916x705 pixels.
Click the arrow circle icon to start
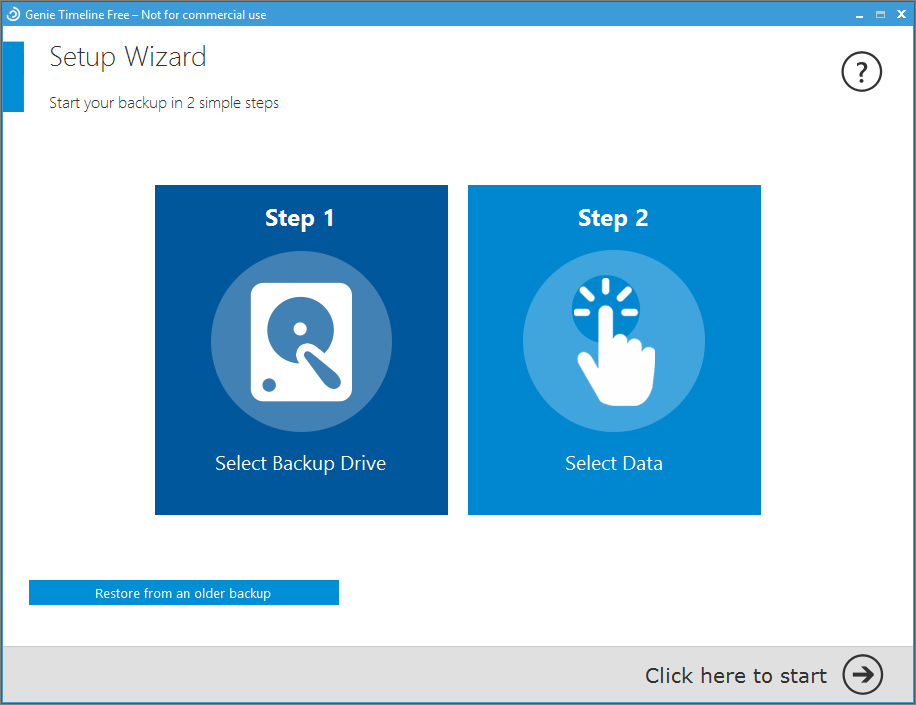point(862,674)
